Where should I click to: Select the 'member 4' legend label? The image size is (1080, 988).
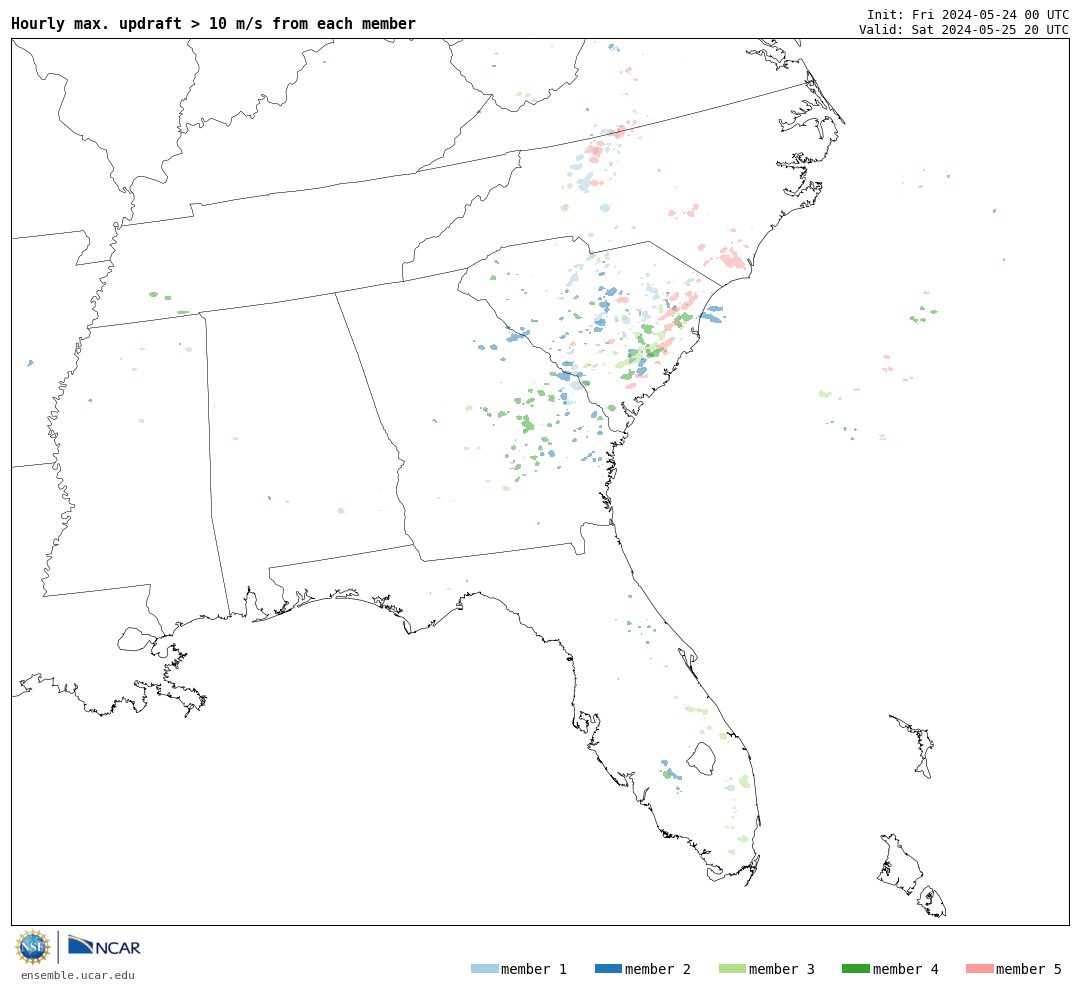pyautogui.click(x=905, y=969)
